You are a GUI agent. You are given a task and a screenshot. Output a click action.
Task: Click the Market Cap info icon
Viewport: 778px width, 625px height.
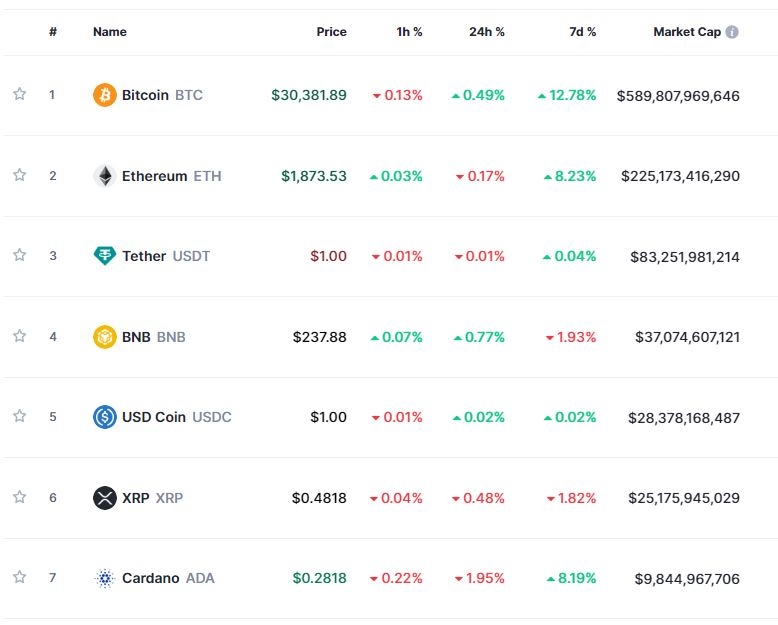pos(732,32)
